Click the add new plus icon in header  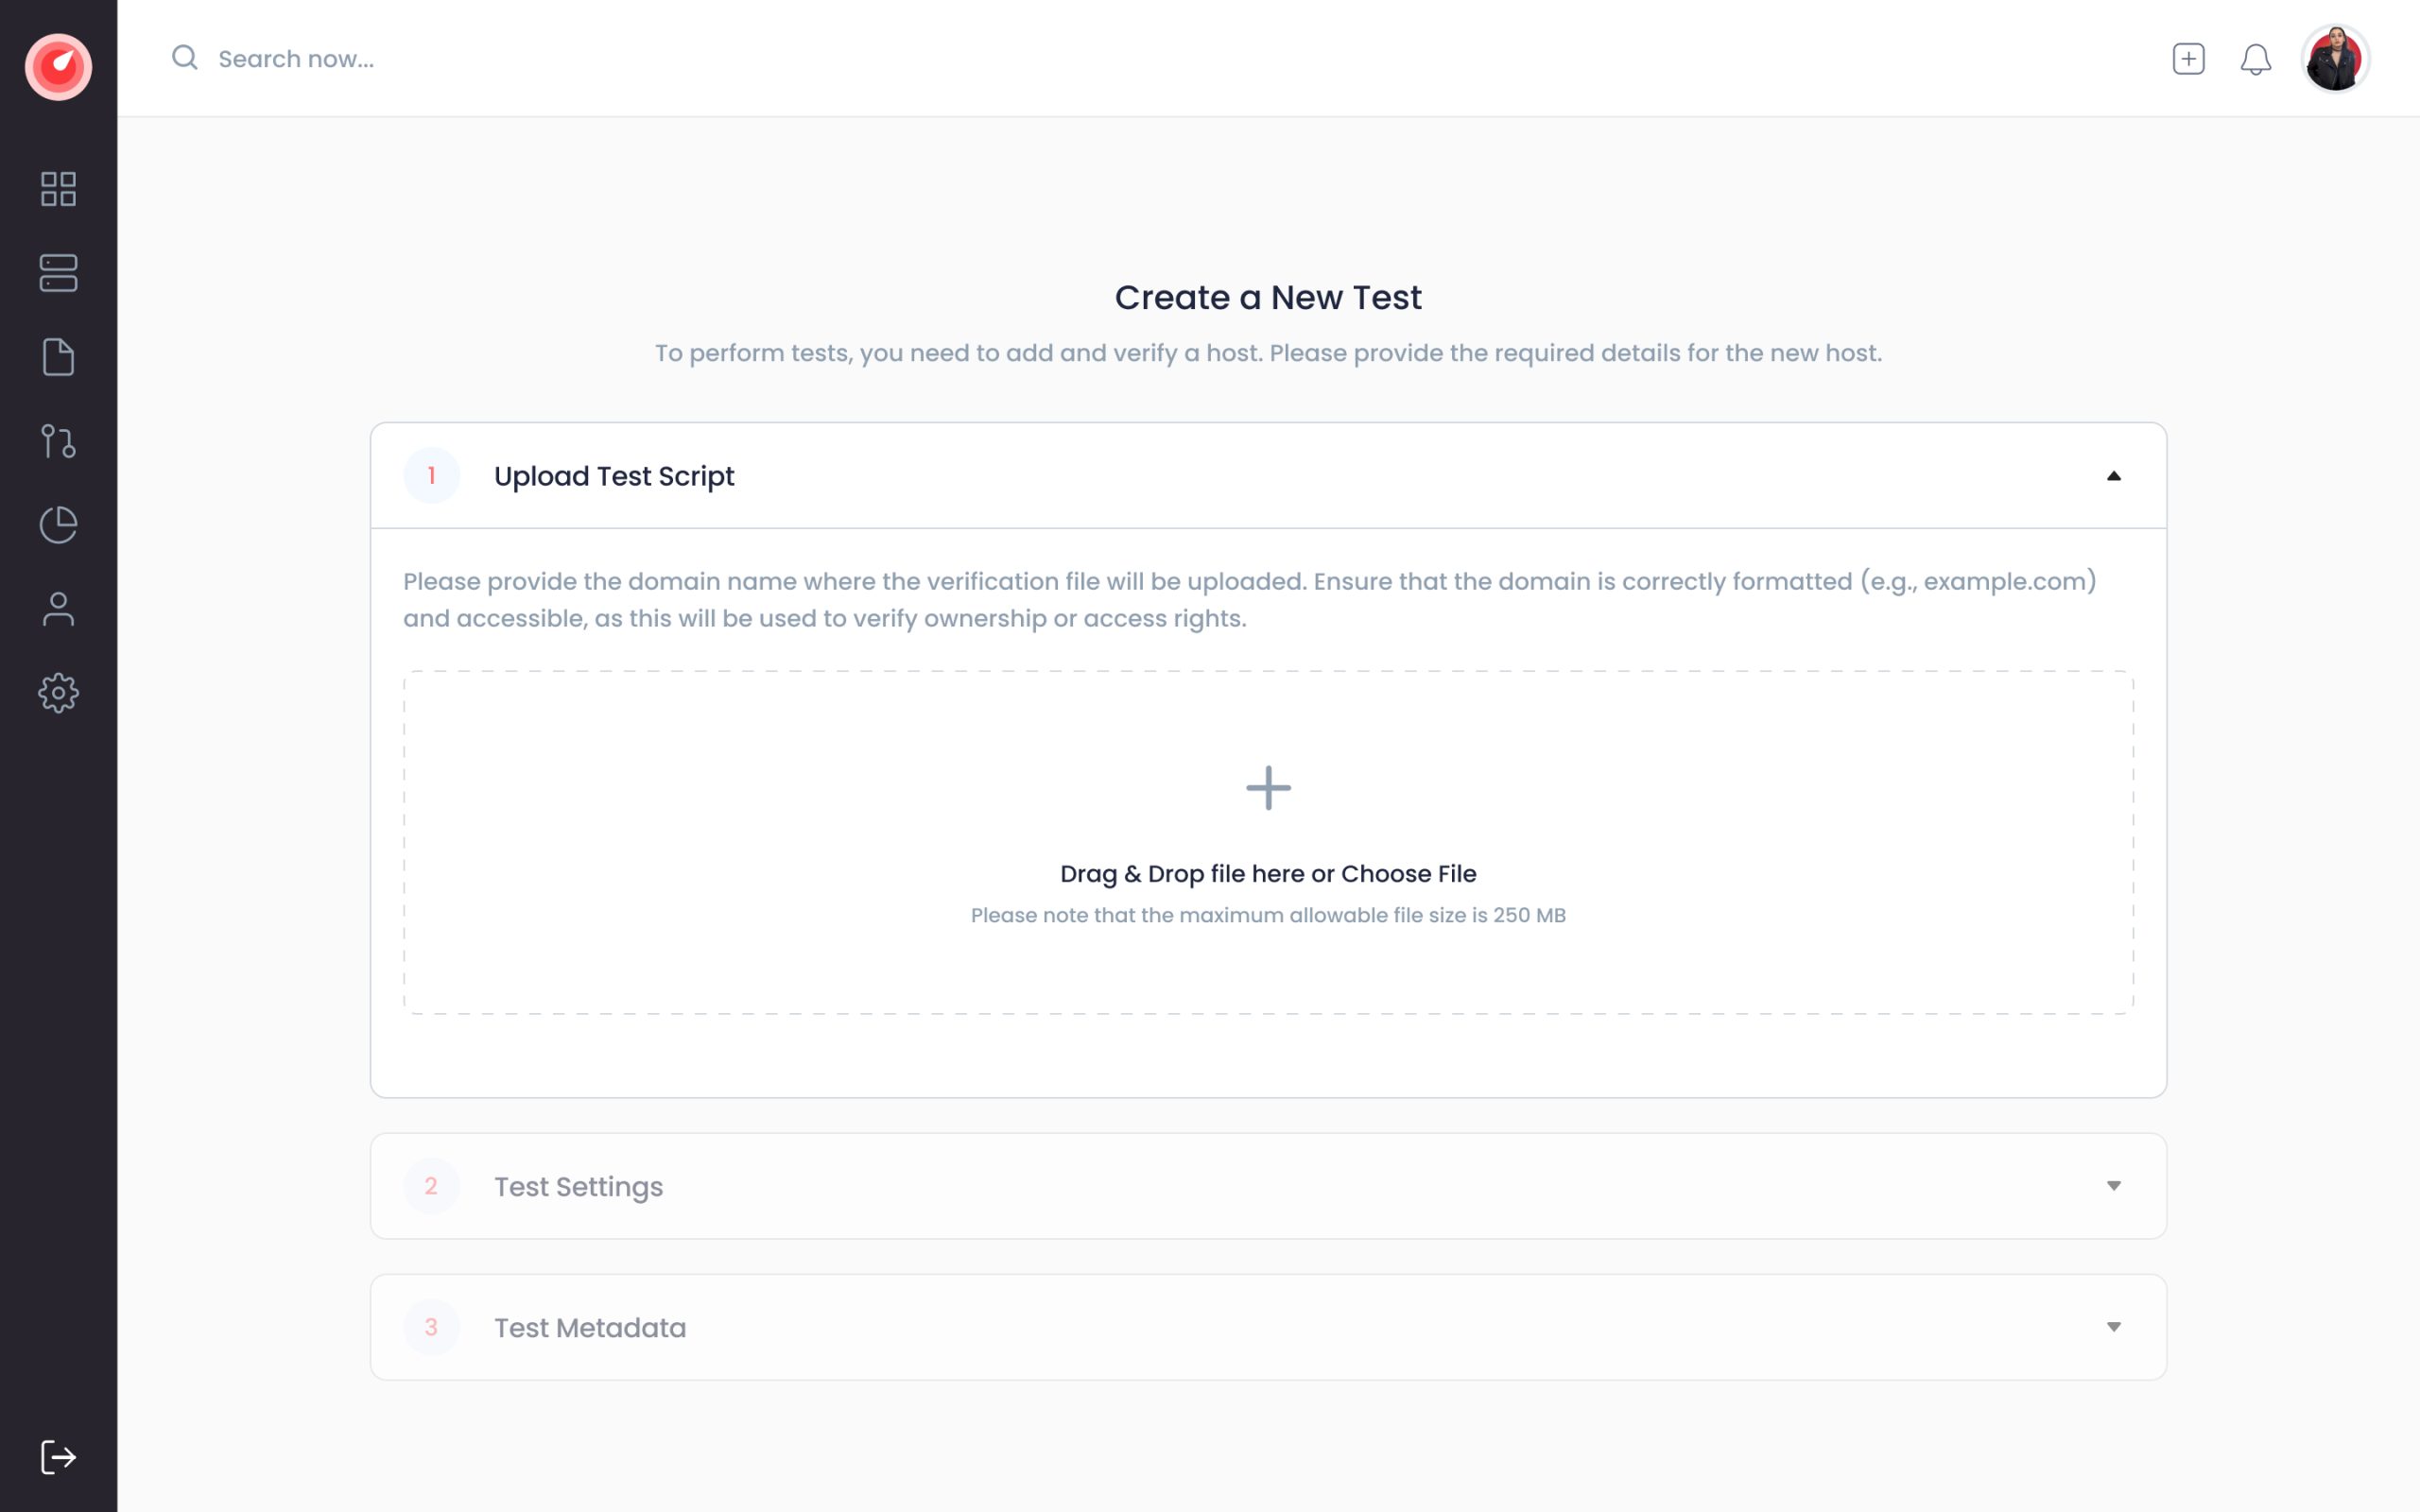click(x=2188, y=59)
